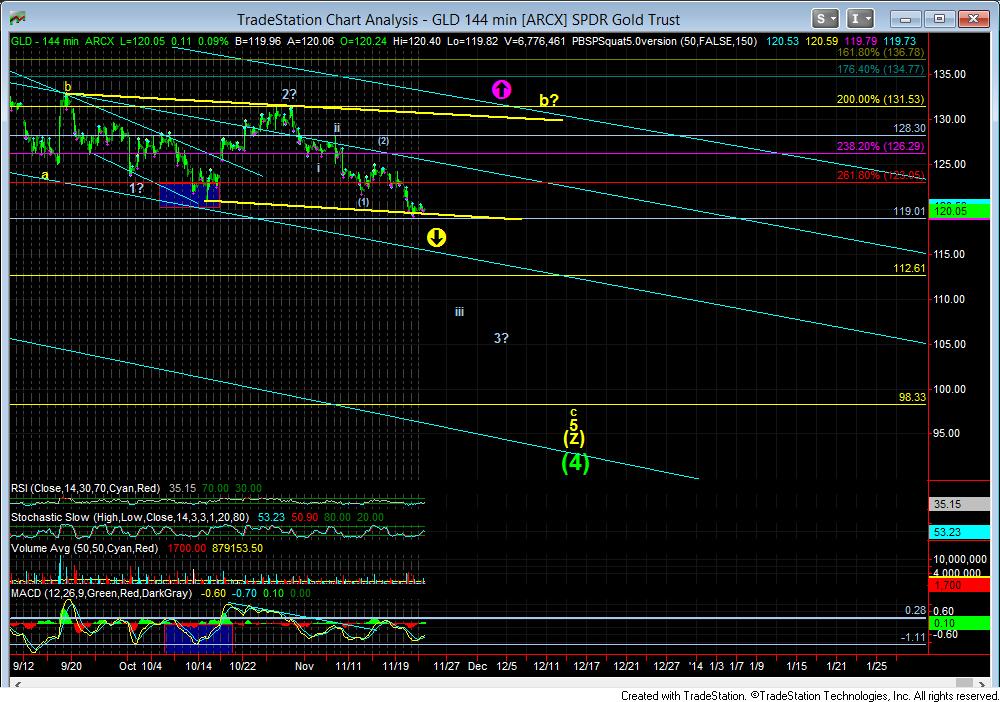Click the '(1)' sub-wave label
1000x702 pixels.
363,202
